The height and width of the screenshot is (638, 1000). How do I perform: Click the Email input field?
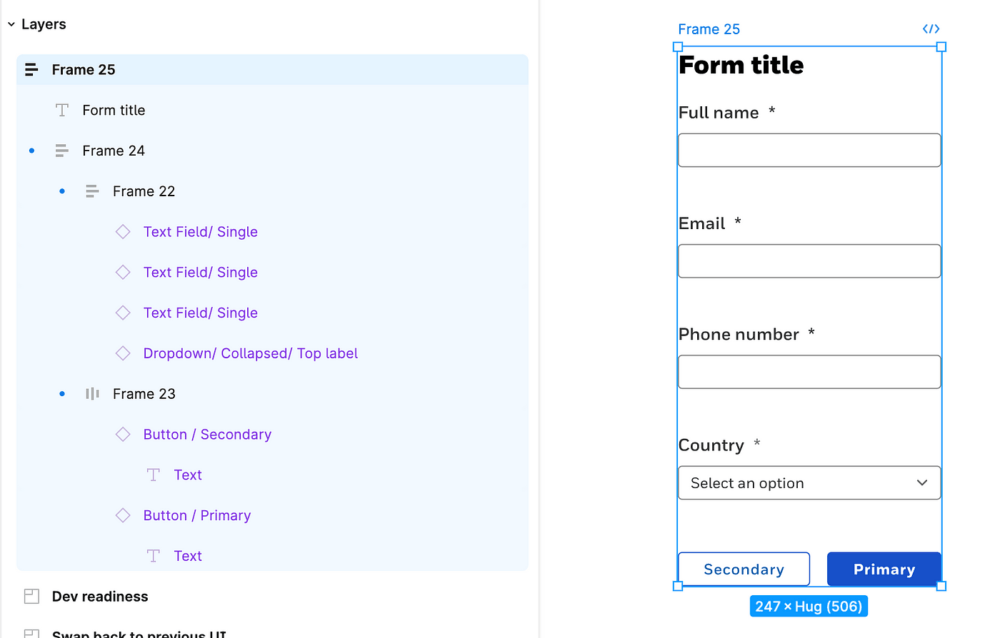(809, 261)
